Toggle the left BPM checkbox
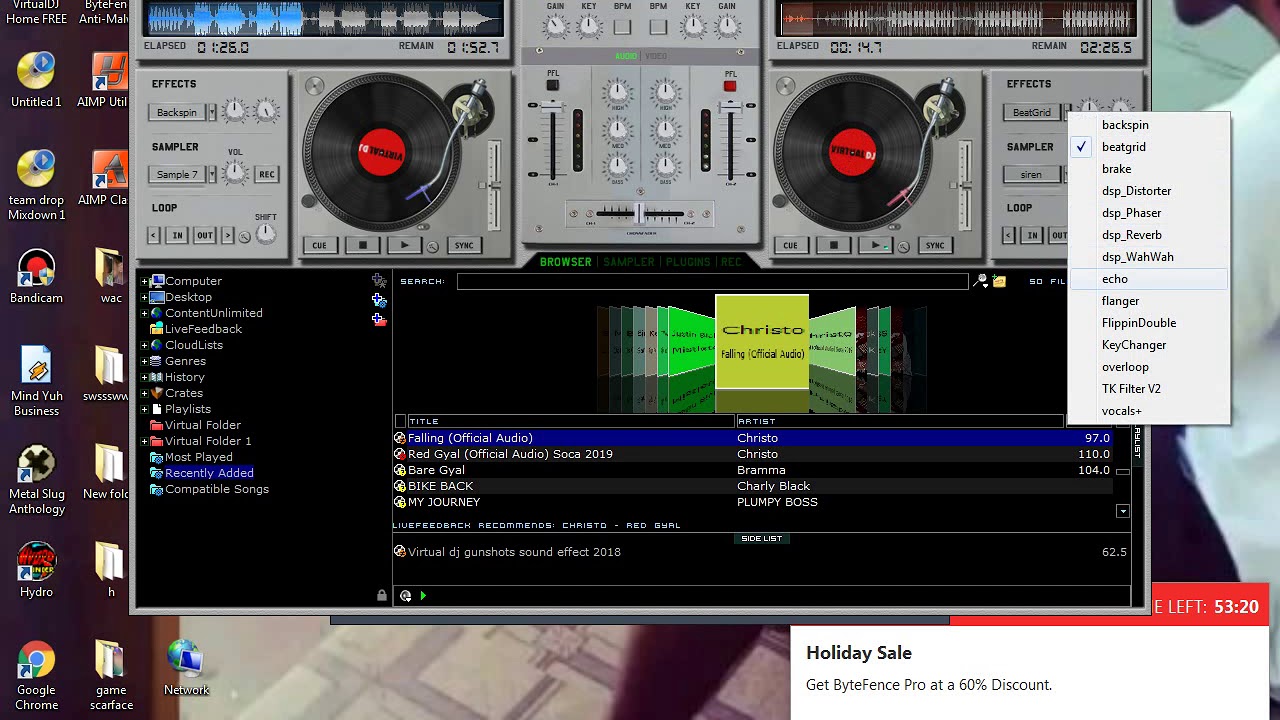 [622, 27]
